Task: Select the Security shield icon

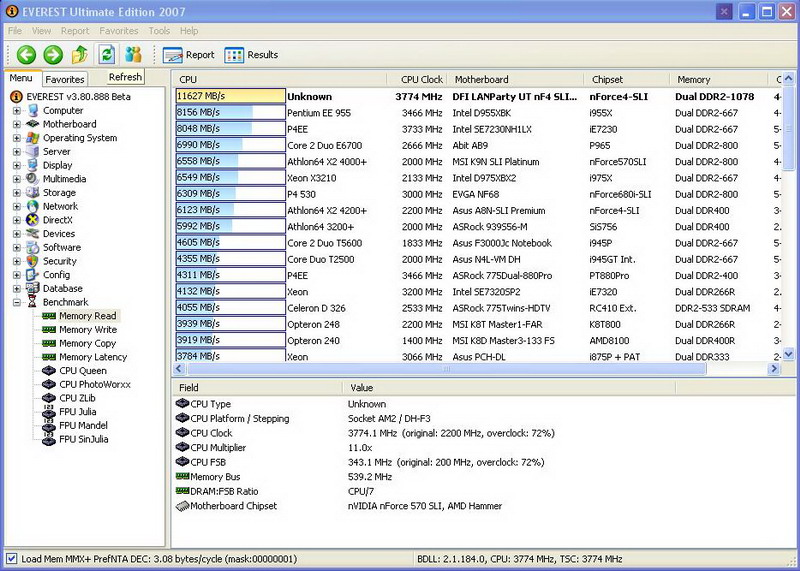Action: click(x=33, y=261)
